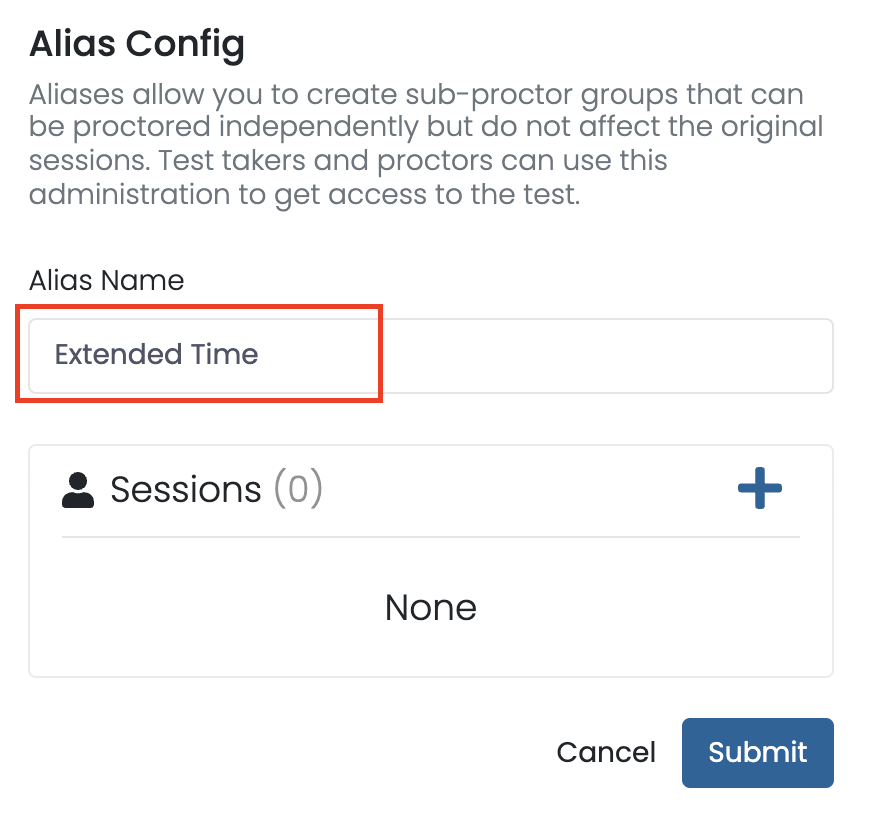This screenshot has height=818, width=886.
Task: Click the Alias Config title
Action: 137,44
